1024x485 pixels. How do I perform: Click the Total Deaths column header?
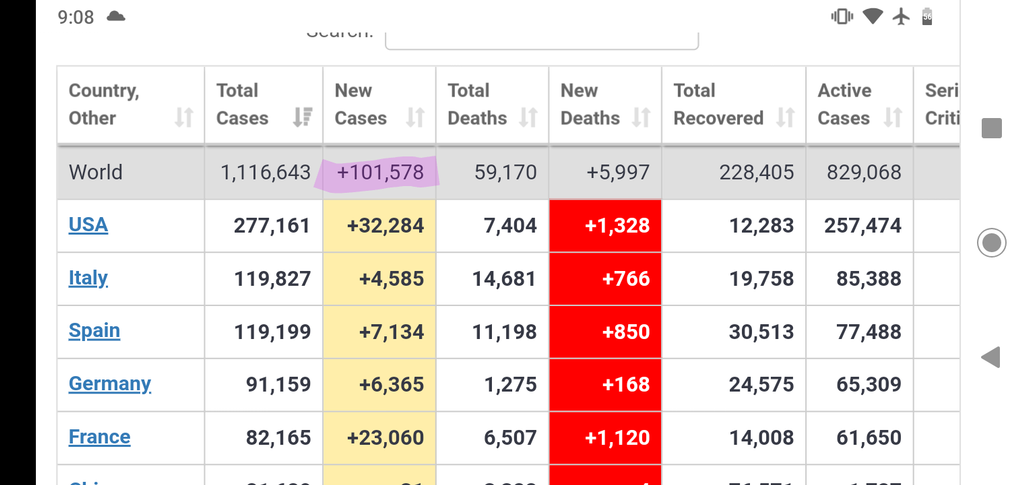click(x=492, y=104)
